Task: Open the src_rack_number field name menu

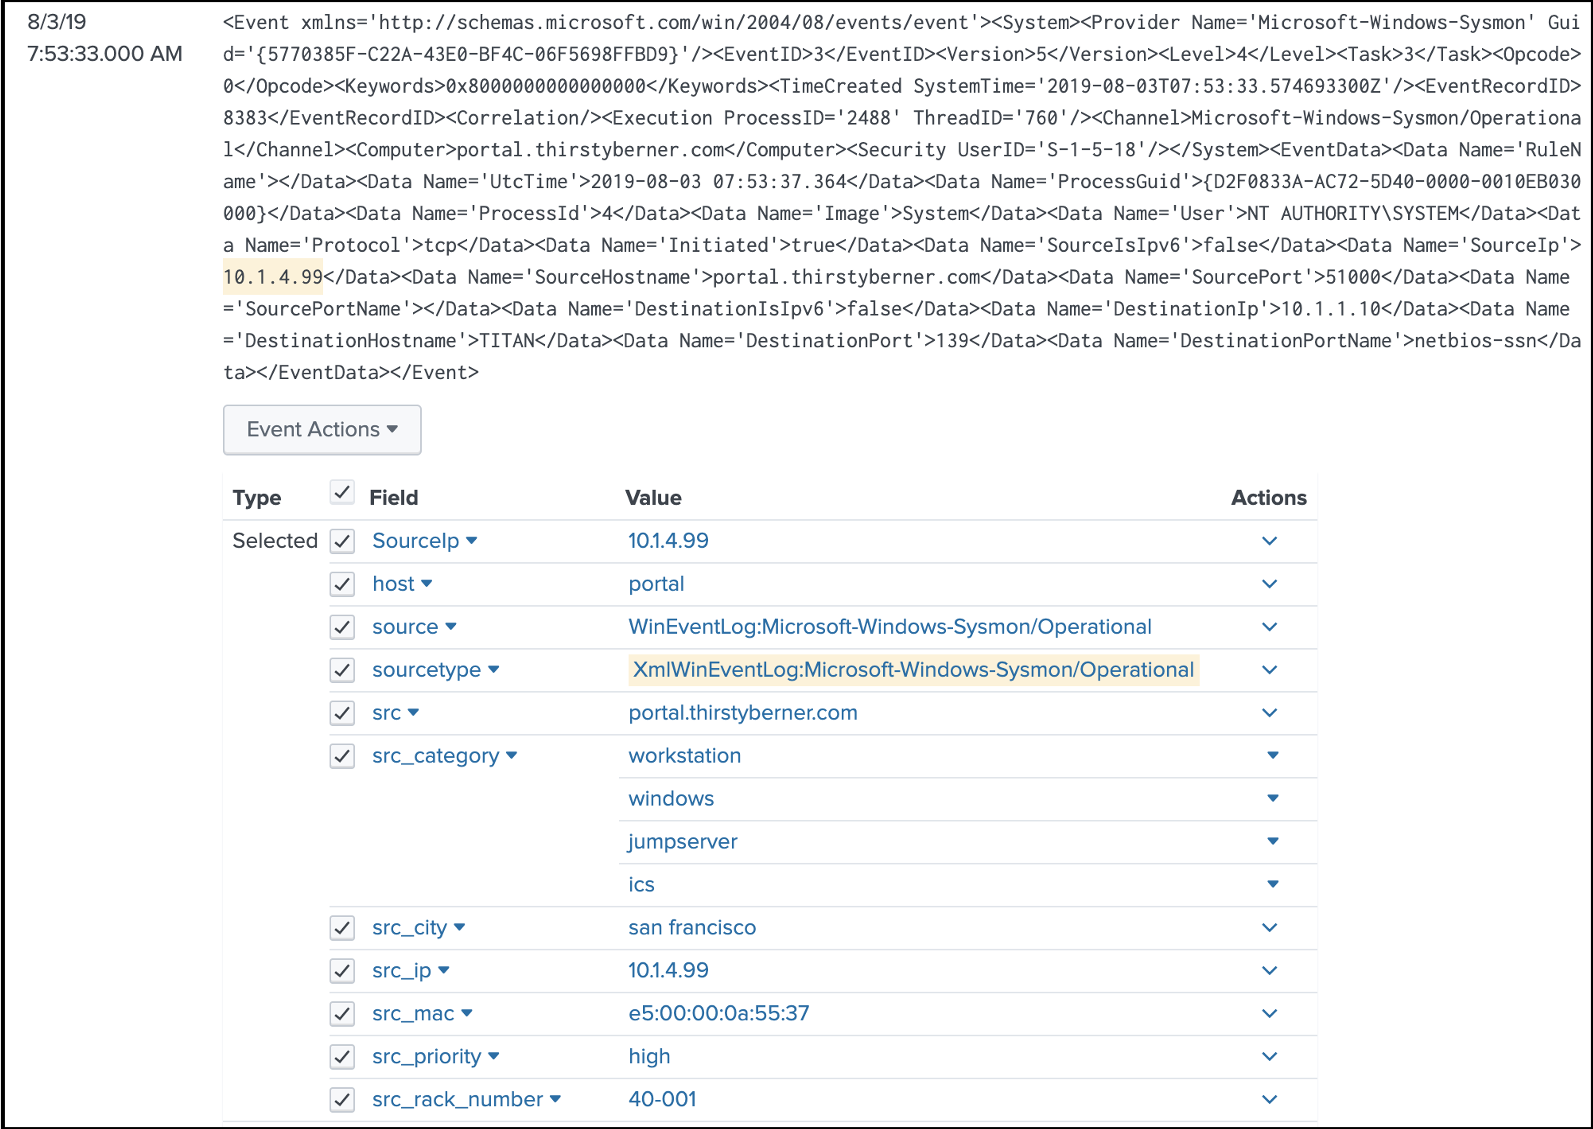Action: (466, 1100)
